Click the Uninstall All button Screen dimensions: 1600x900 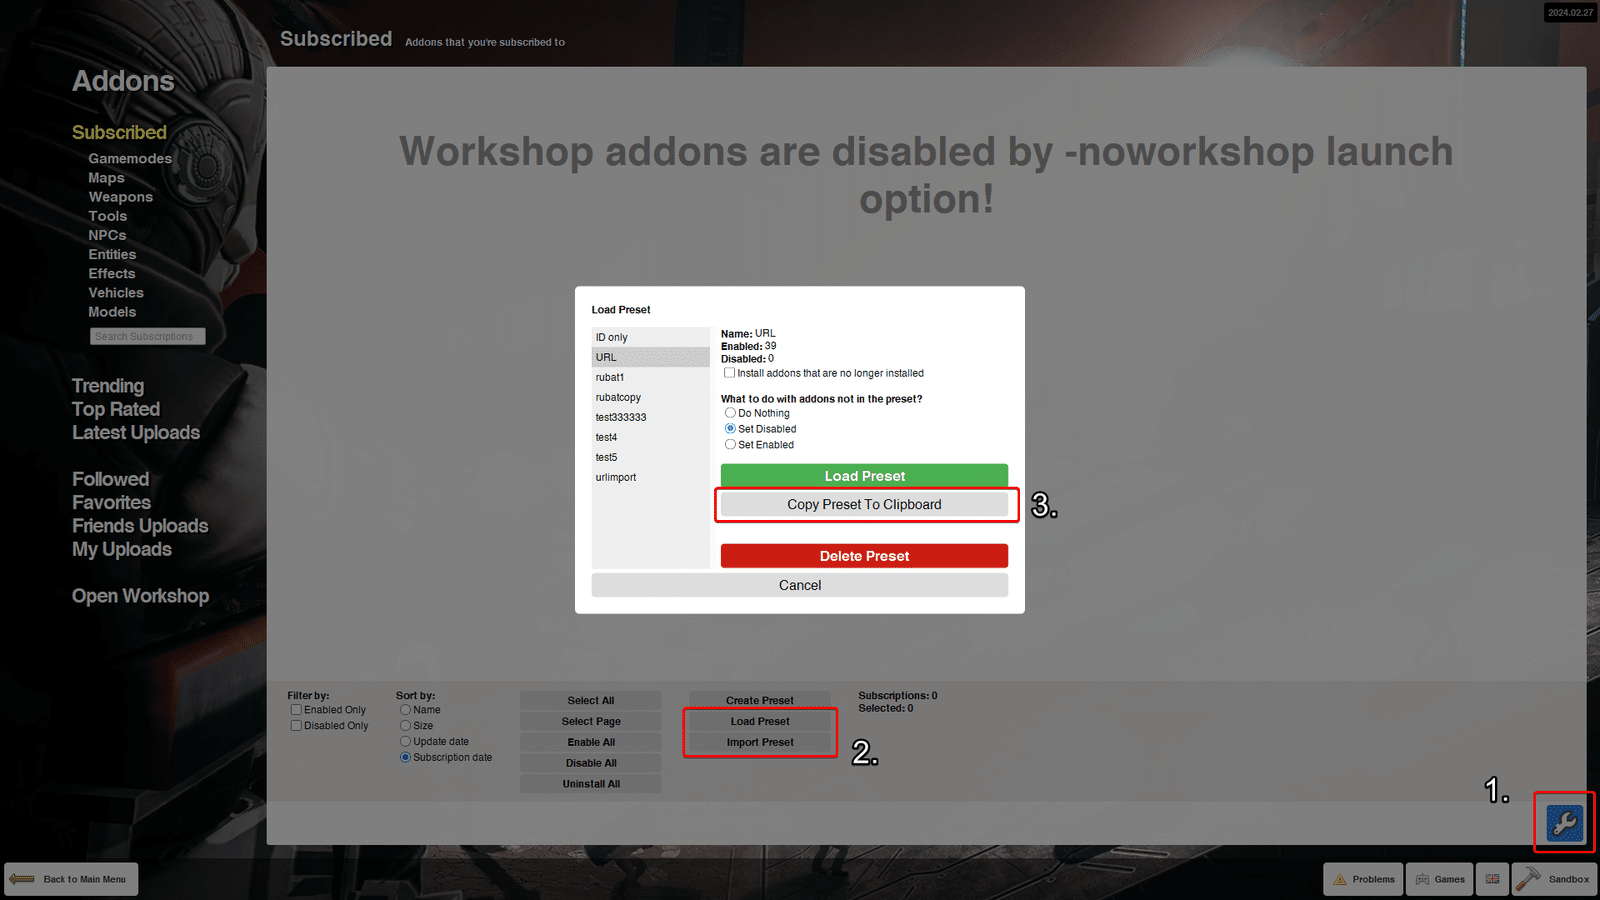[x=591, y=784]
